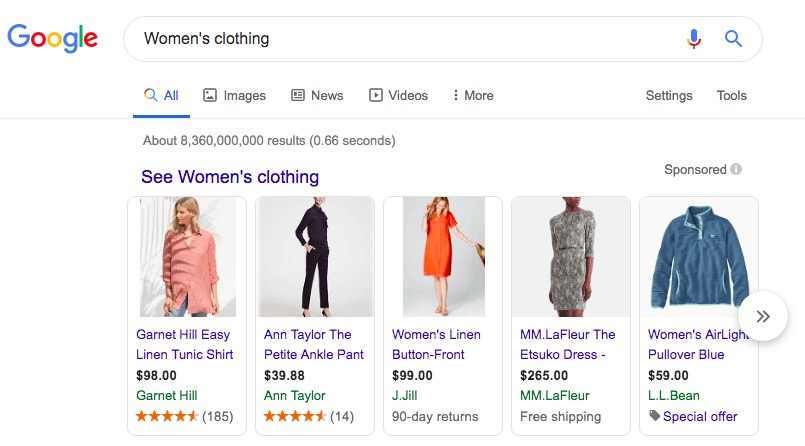805x446 pixels.
Task: Click the L.L.Bean seller name
Action: click(x=674, y=396)
